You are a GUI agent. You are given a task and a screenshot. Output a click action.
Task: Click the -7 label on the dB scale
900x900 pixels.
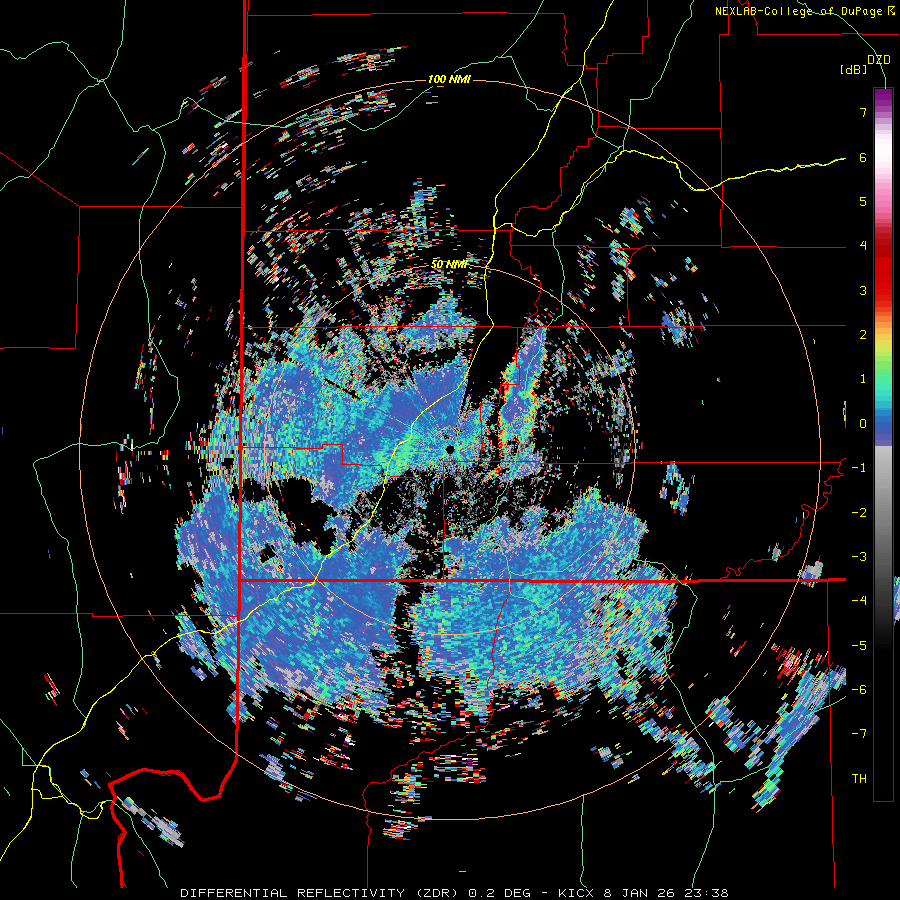pyautogui.click(x=859, y=734)
